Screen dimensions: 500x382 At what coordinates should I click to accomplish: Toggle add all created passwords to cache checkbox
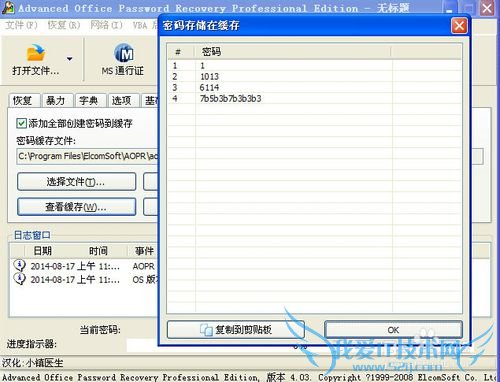(21, 124)
